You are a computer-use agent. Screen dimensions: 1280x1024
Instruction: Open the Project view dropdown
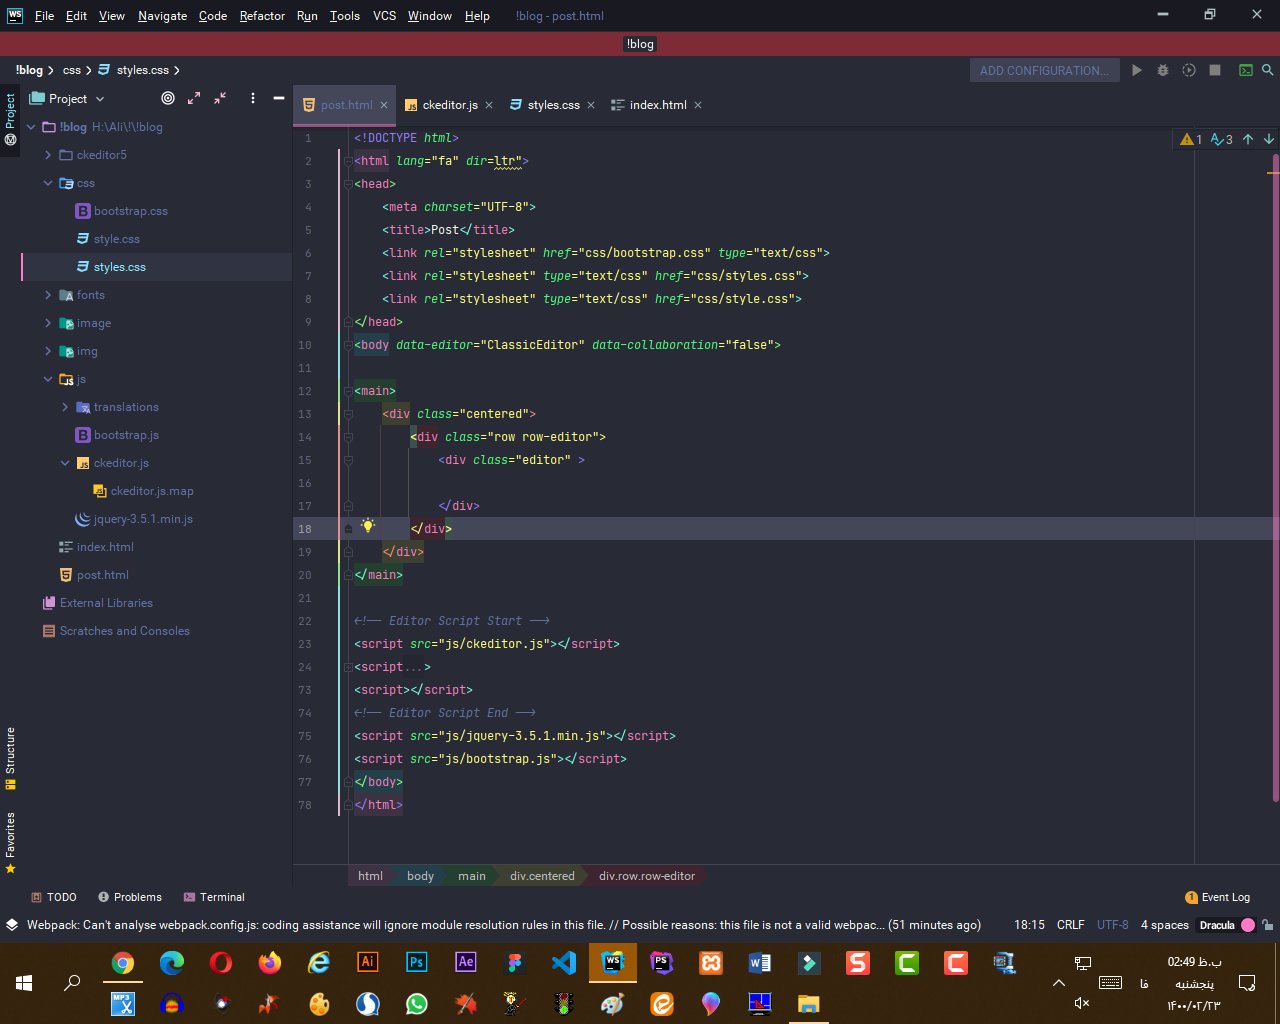click(x=68, y=98)
